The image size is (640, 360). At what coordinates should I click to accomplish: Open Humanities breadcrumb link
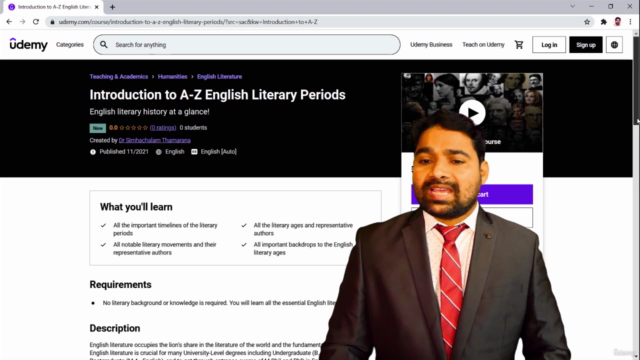coord(172,77)
